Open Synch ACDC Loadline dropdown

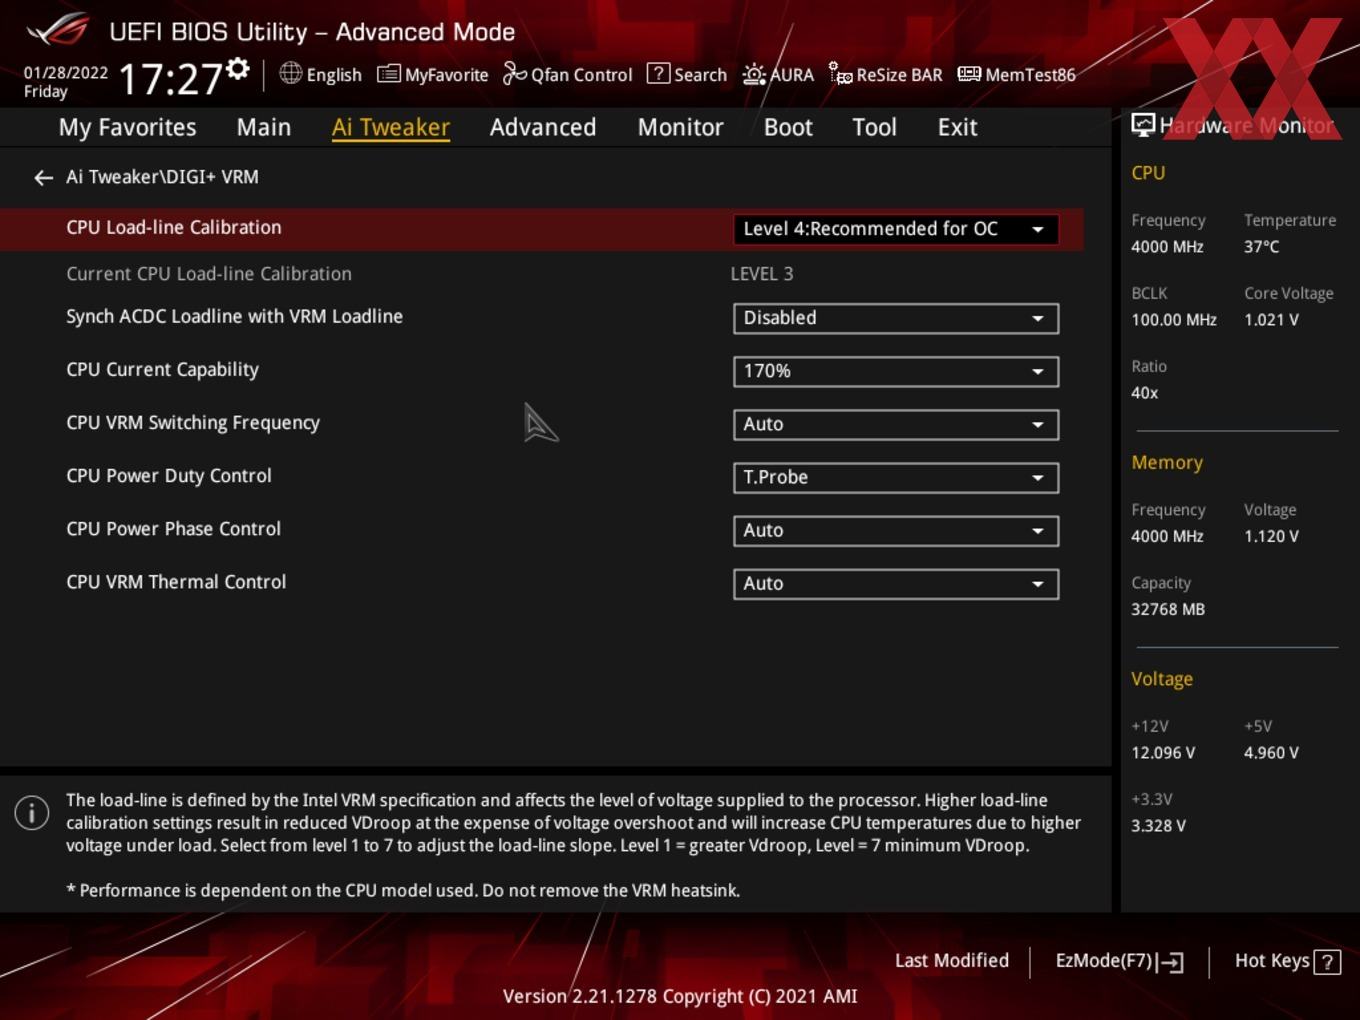coord(896,318)
